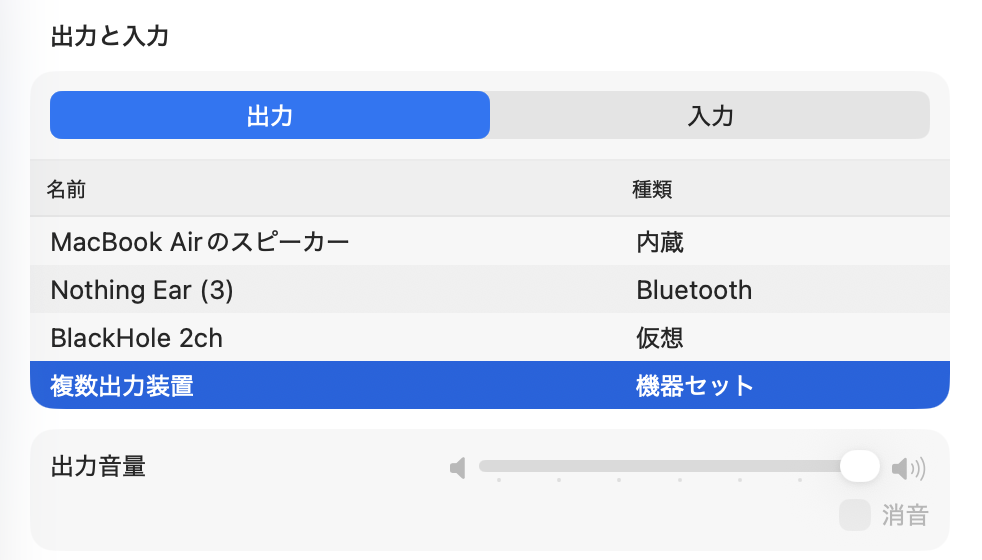Viewport: 982px width, 560px height.
Task: Choose the BlackHole 2ch output device
Action: [x=137, y=338]
